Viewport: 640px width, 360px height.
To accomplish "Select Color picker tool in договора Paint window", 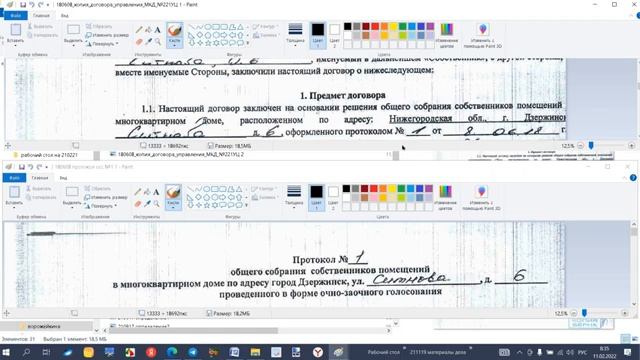I will 148,42.
